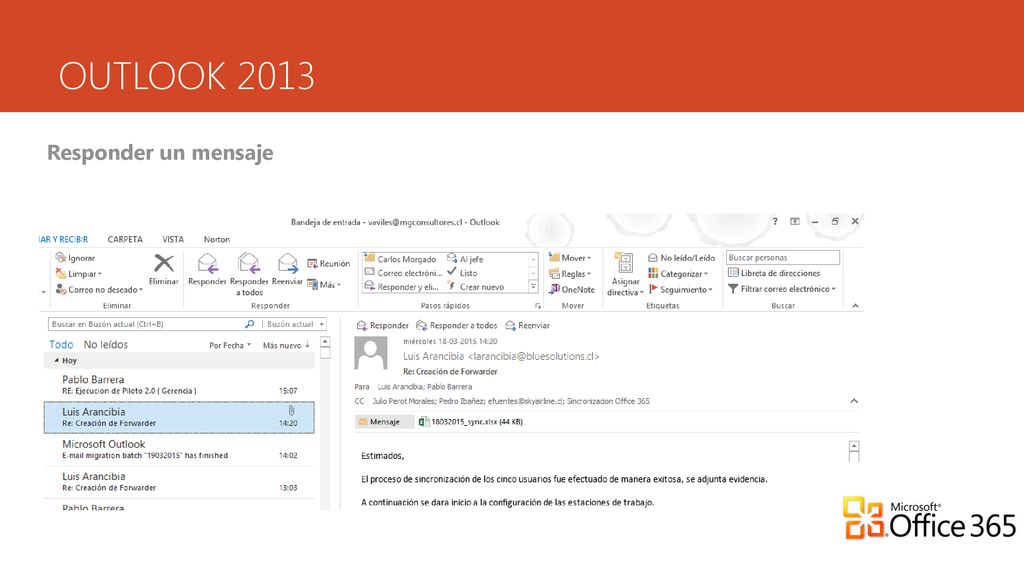
Task: Select the Listo quick step
Action: 462,272
